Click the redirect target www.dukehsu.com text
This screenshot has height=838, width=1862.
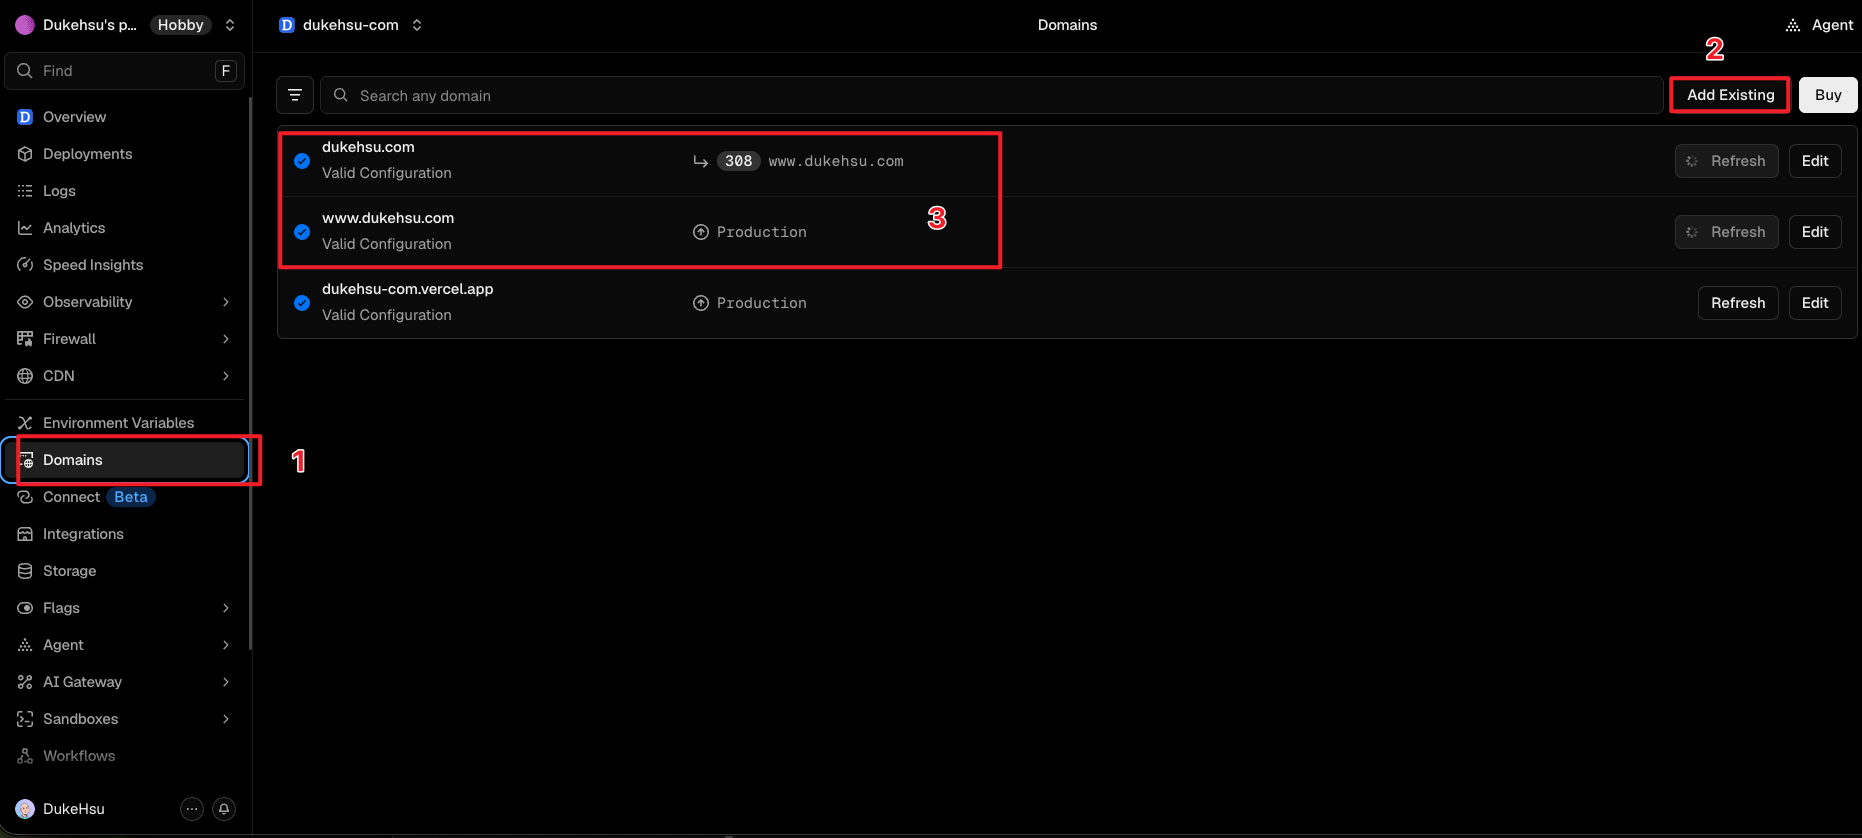[836, 161]
